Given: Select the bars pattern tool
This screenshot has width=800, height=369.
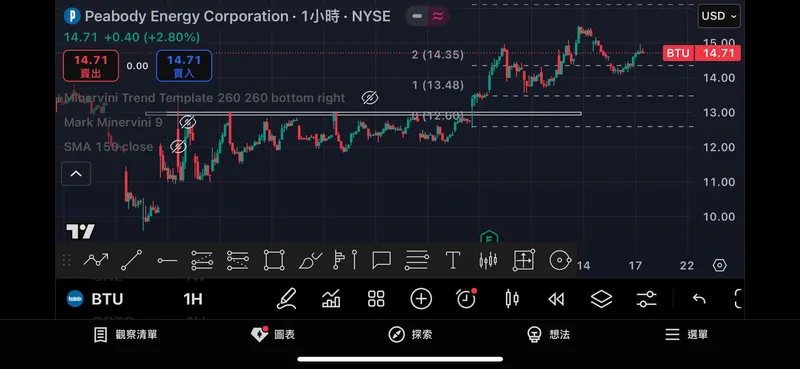Looking at the screenshot, I should (488, 260).
